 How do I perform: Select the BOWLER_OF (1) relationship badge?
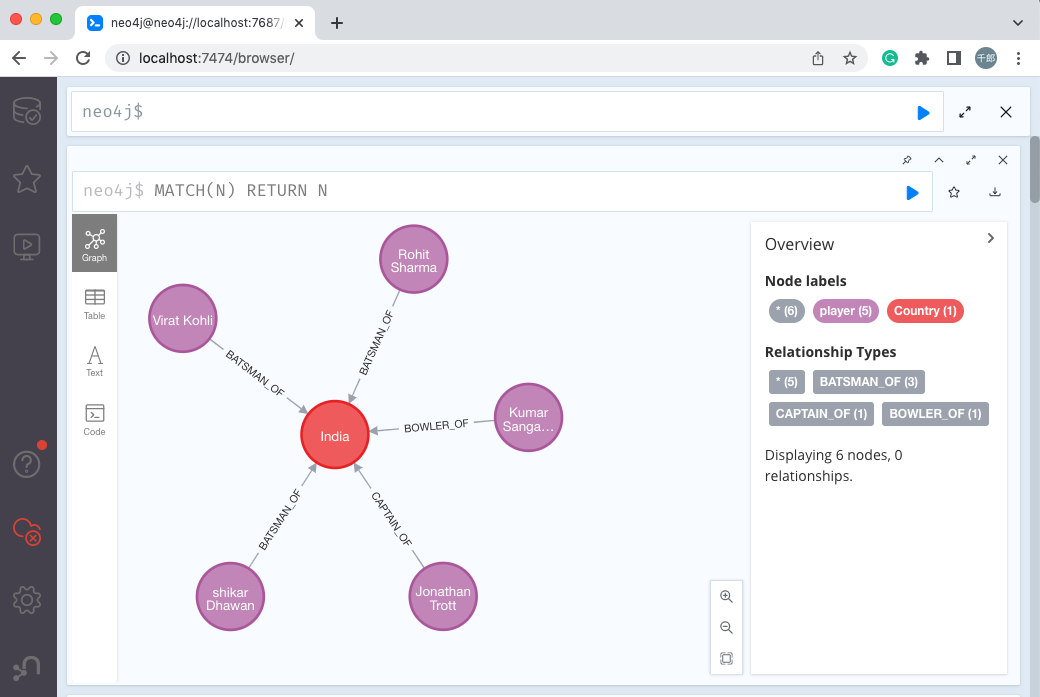pyautogui.click(x=935, y=414)
